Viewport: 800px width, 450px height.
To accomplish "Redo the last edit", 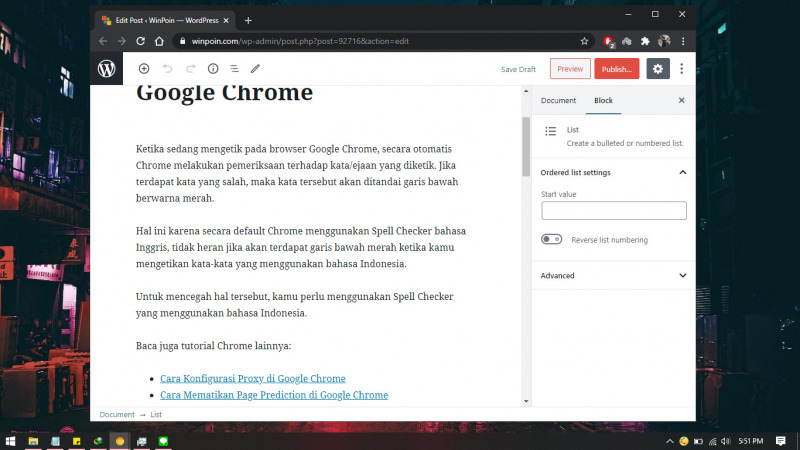I will pos(190,68).
